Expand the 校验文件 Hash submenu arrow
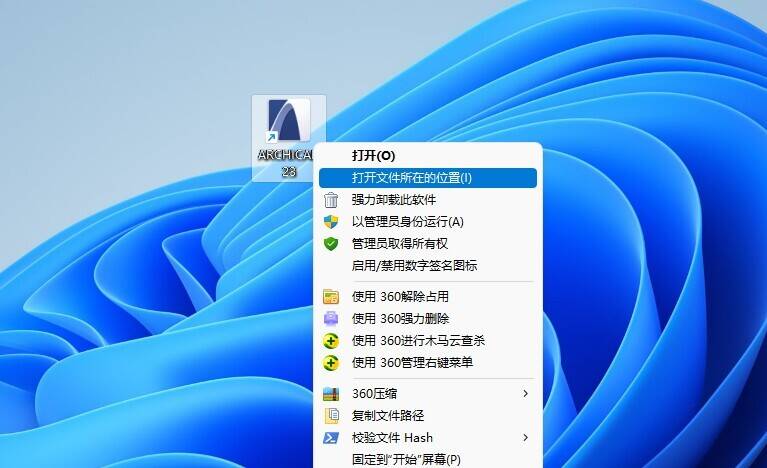Viewport: 767px width, 468px height. [525, 438]
